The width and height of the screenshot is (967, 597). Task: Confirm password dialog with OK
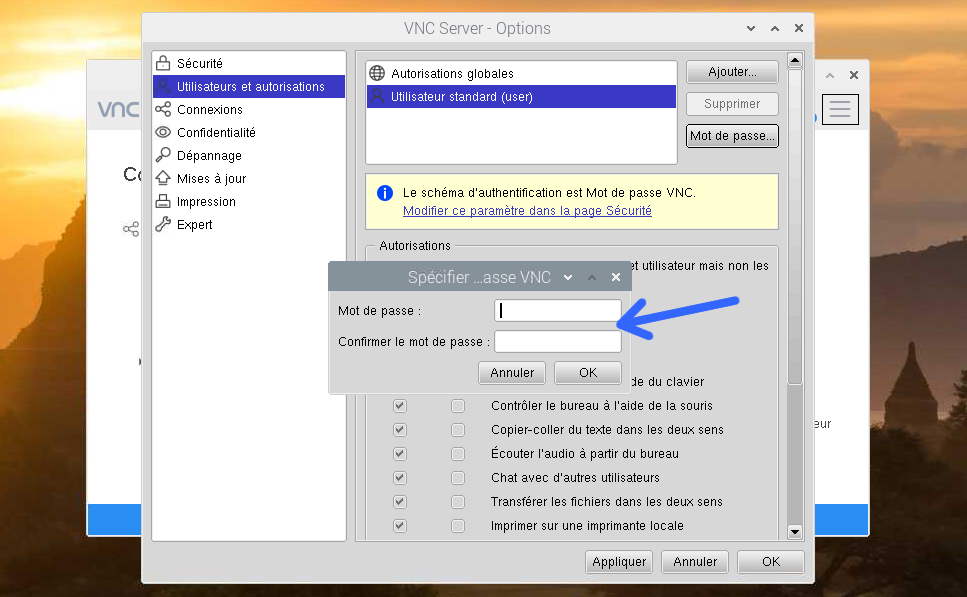pyautogui.click(x=588, y=373)
